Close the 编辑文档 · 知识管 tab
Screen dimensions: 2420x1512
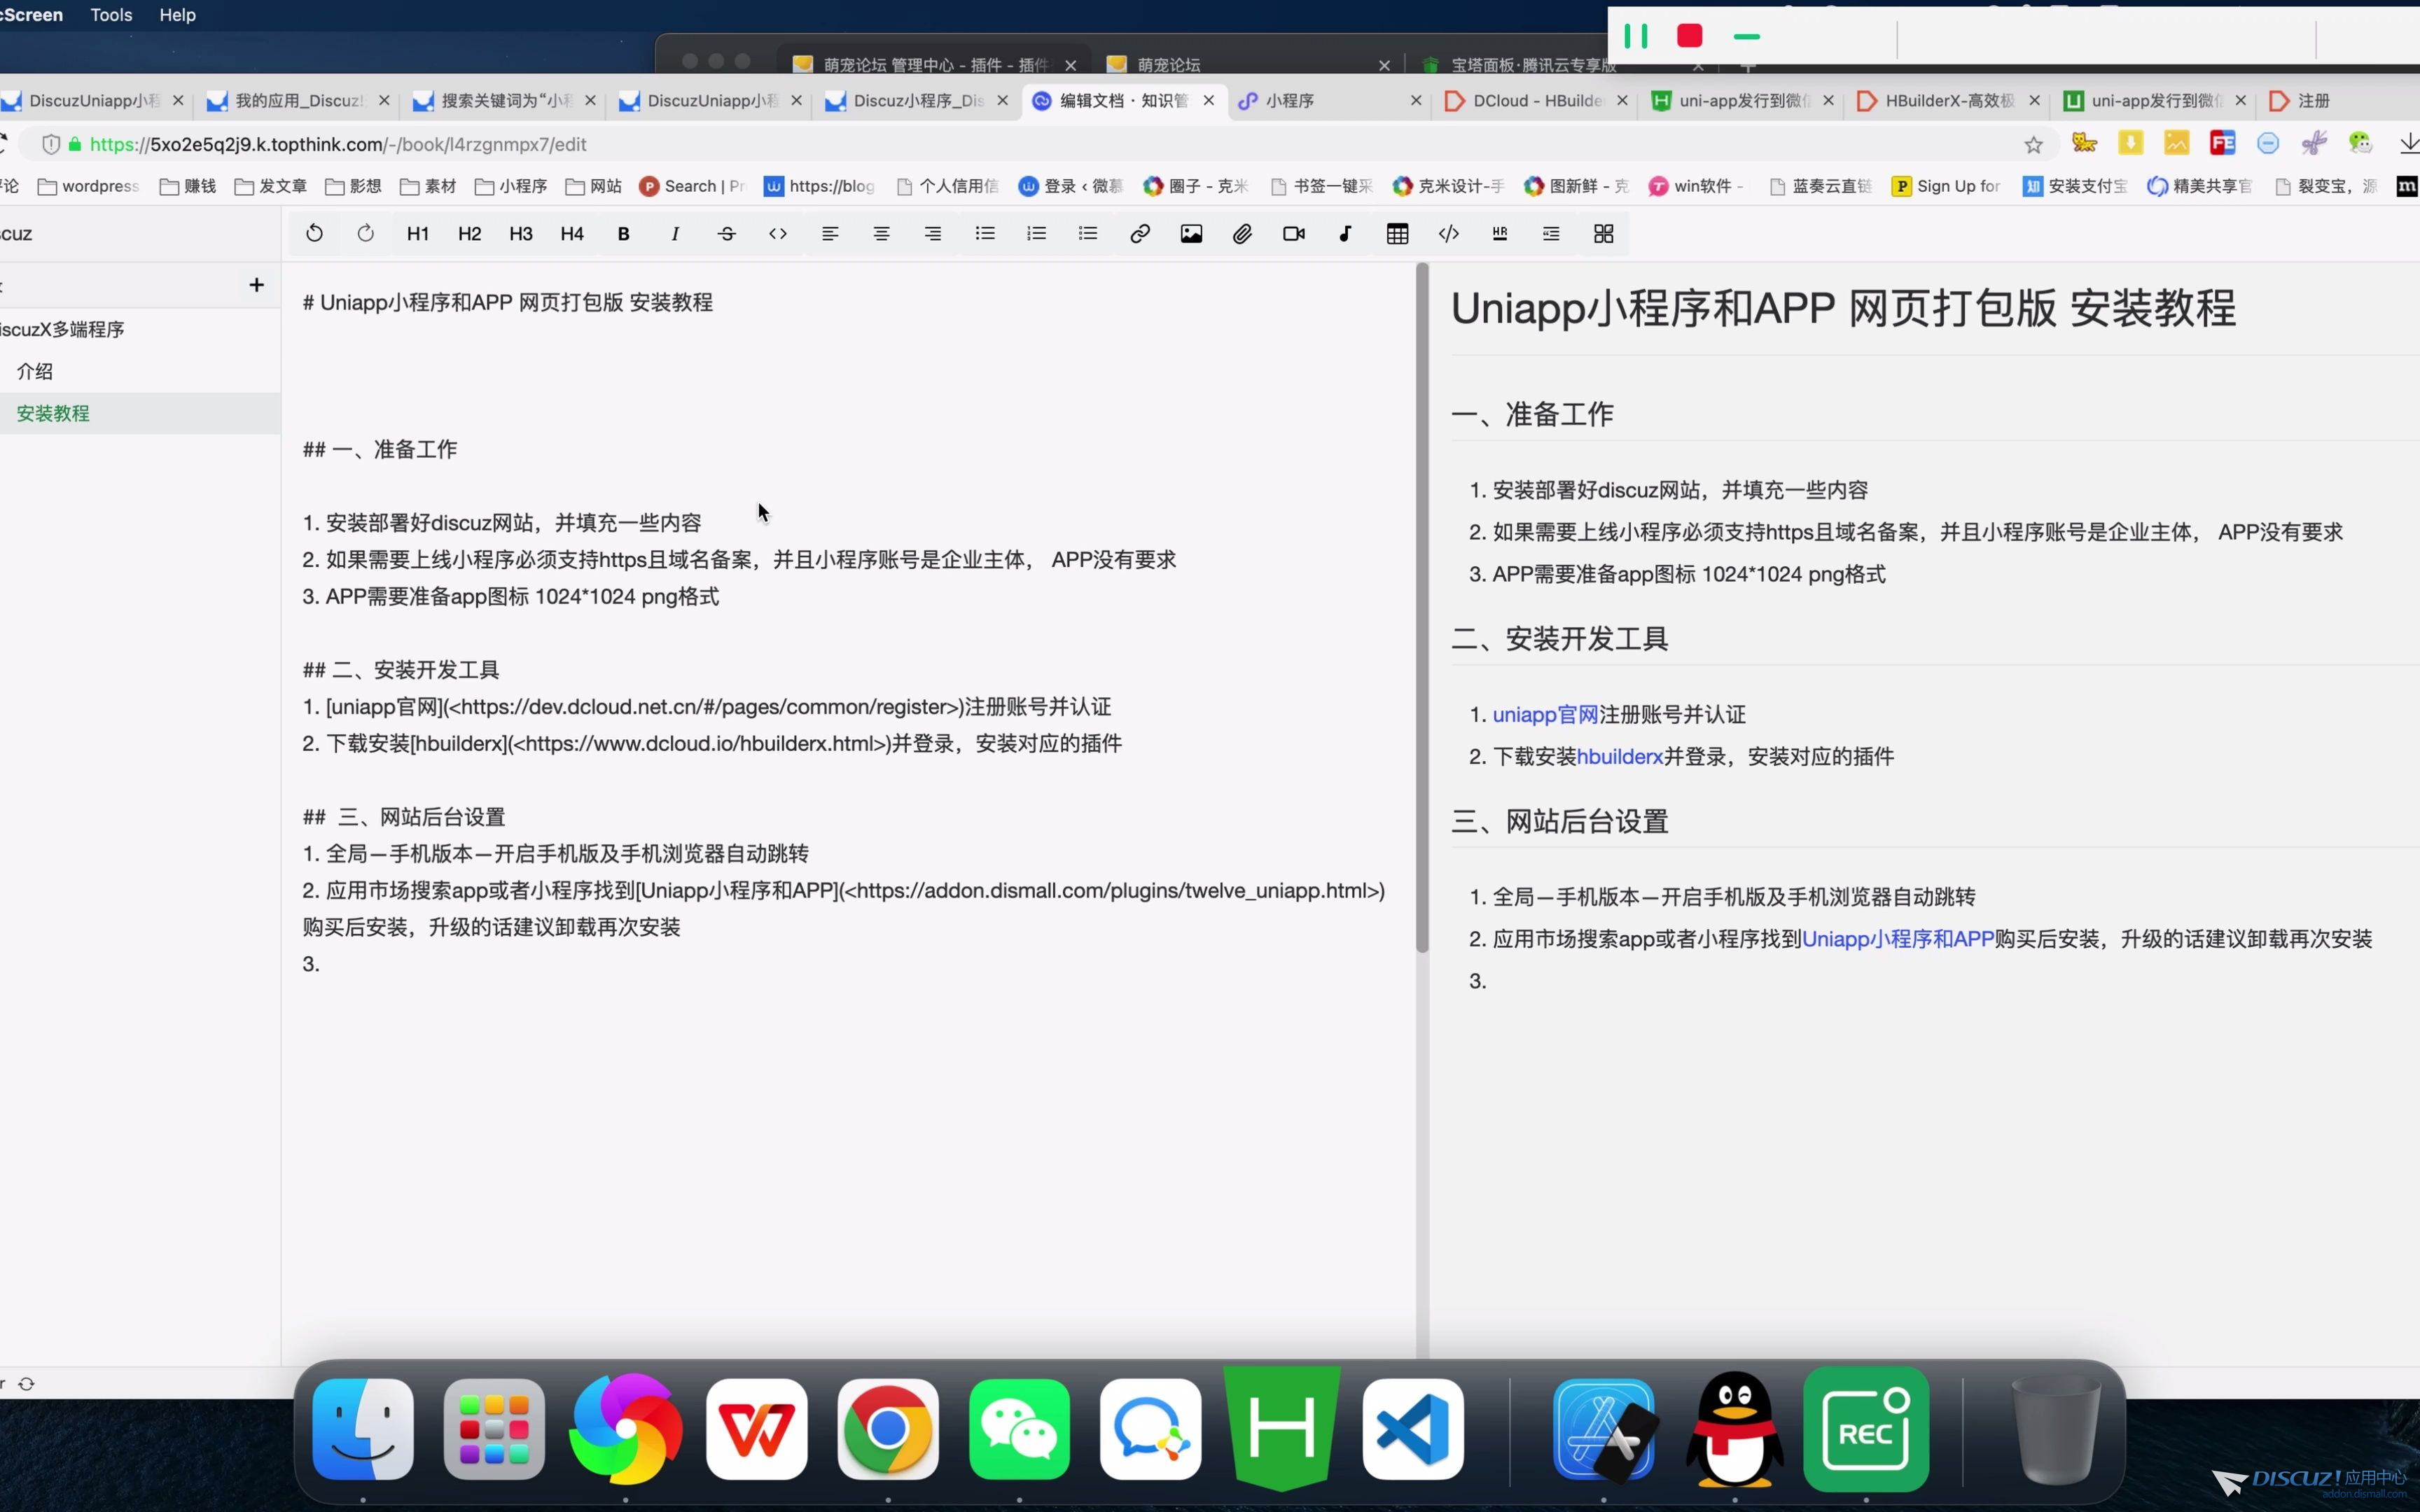1208,100
